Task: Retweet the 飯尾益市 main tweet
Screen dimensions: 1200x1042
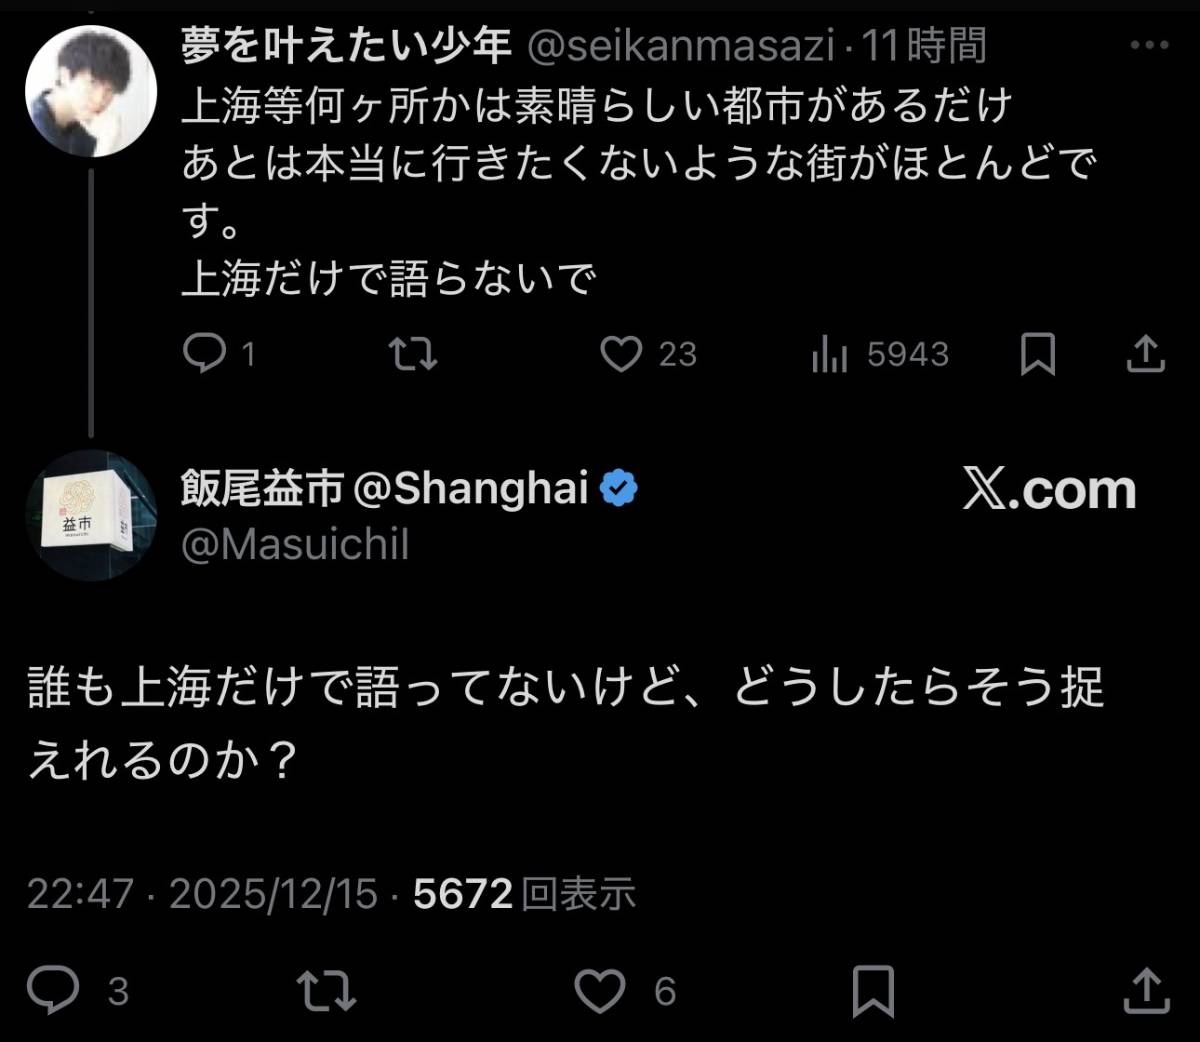Action: (x=327, y=990)
